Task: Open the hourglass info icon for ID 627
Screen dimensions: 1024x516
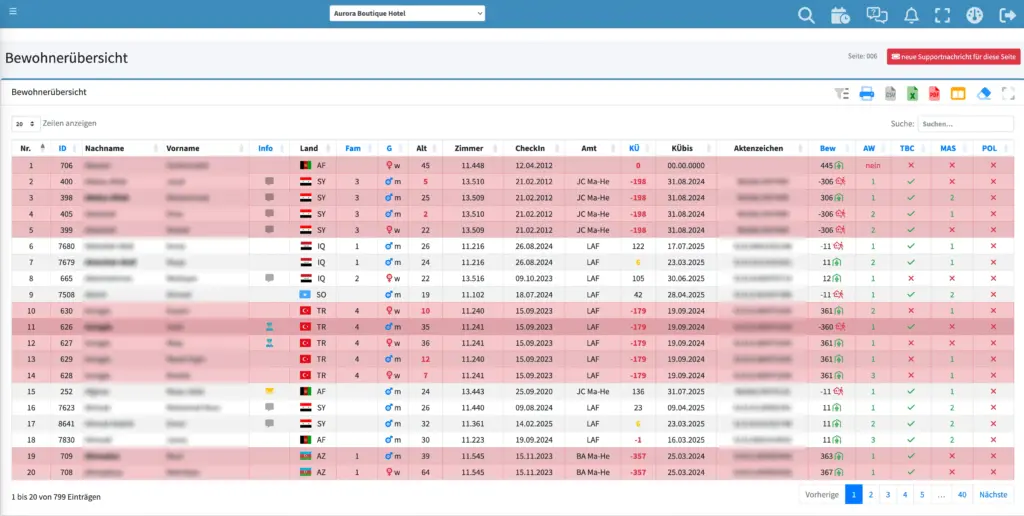Action: (269, 342)
